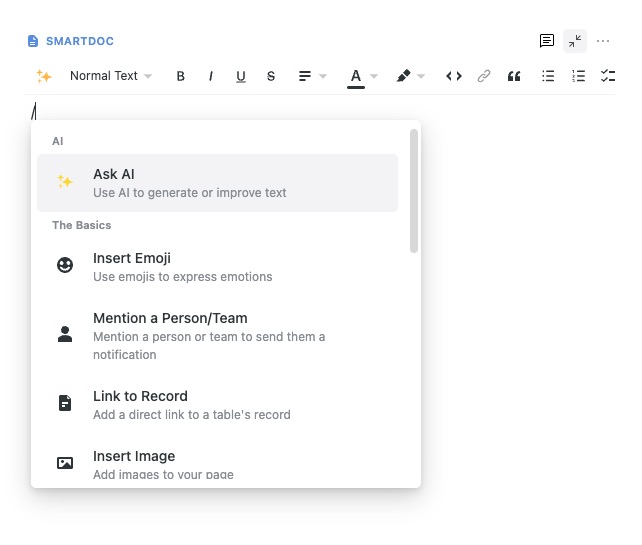642x545 pixels.
Task: Click the SmartDoc document icon
Action: click(x=33, y=41)
